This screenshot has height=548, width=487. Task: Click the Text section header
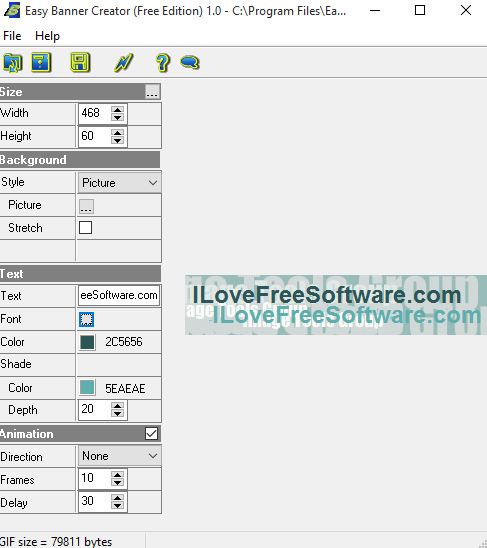point(80,274)
